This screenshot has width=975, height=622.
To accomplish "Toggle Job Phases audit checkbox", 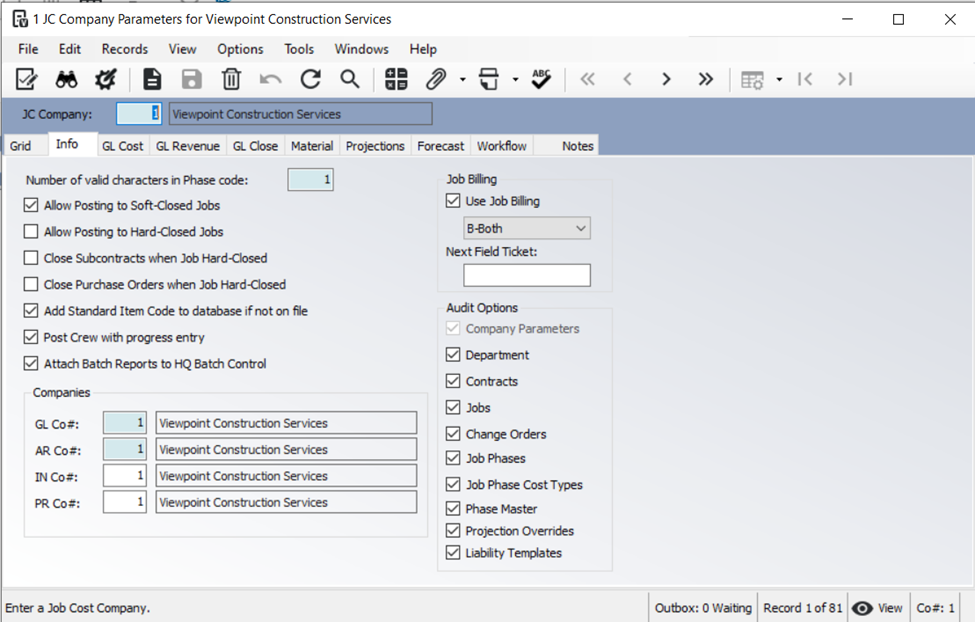I will click(x=453, y=458).
